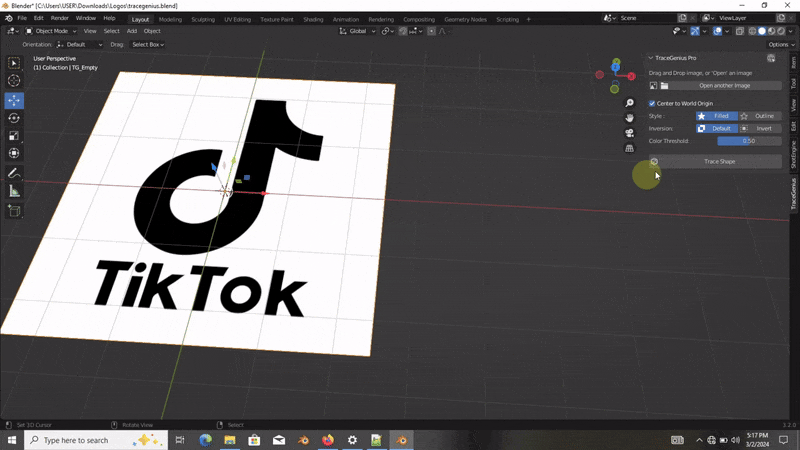Viewport: 800px width, 450px height.
Task: Activate the Move tool
Action: [x=14, y=101]
